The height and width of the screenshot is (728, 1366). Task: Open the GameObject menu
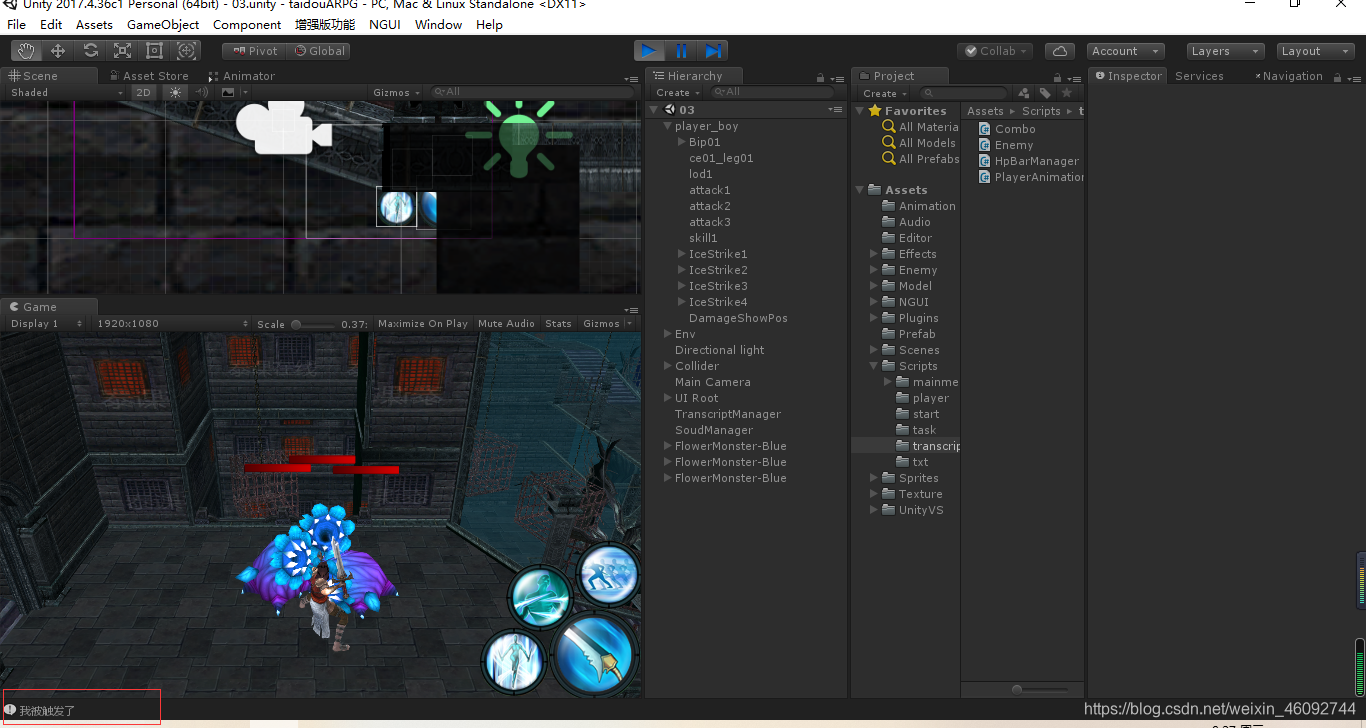click(163, 24)
